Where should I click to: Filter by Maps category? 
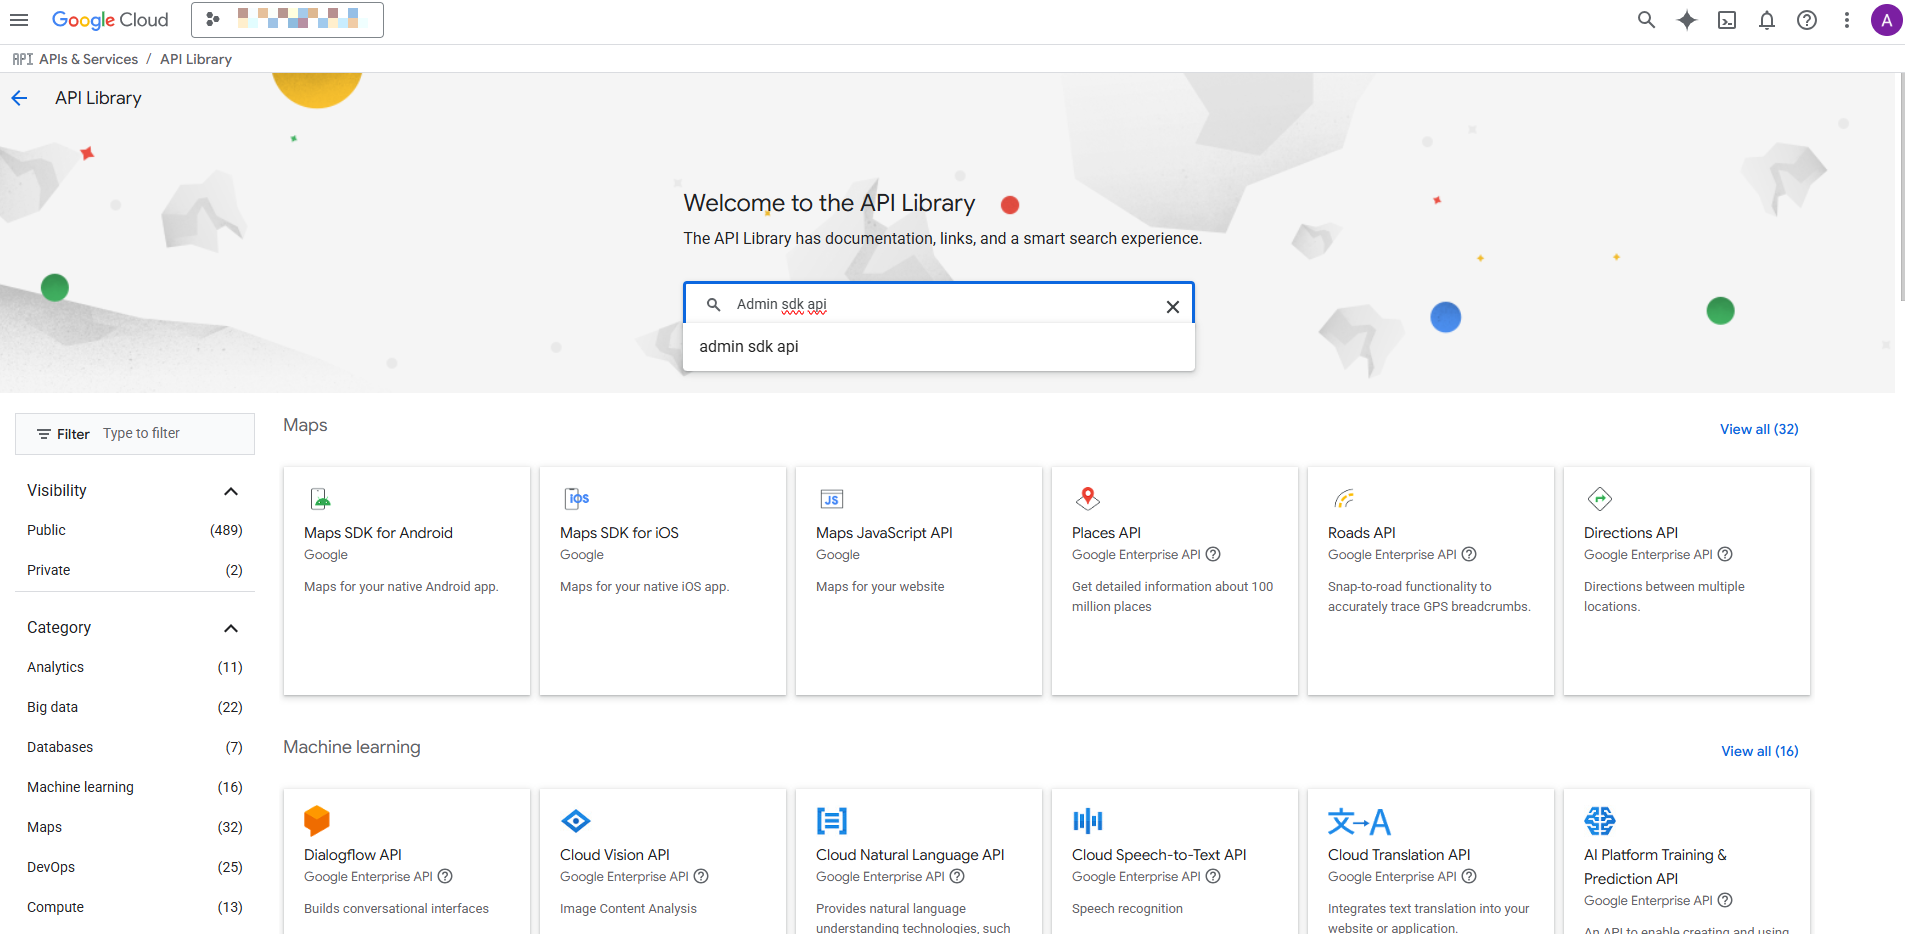click(135, 827)
